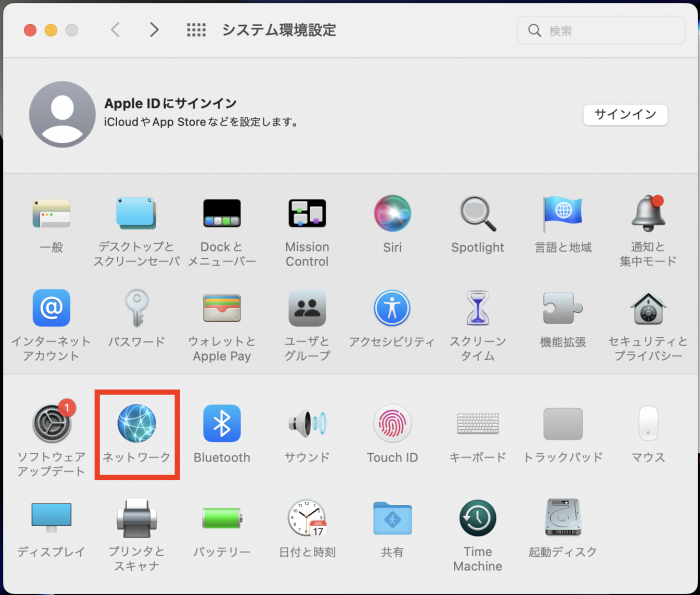Click the Apple ID user avatar

click(62, 114)
